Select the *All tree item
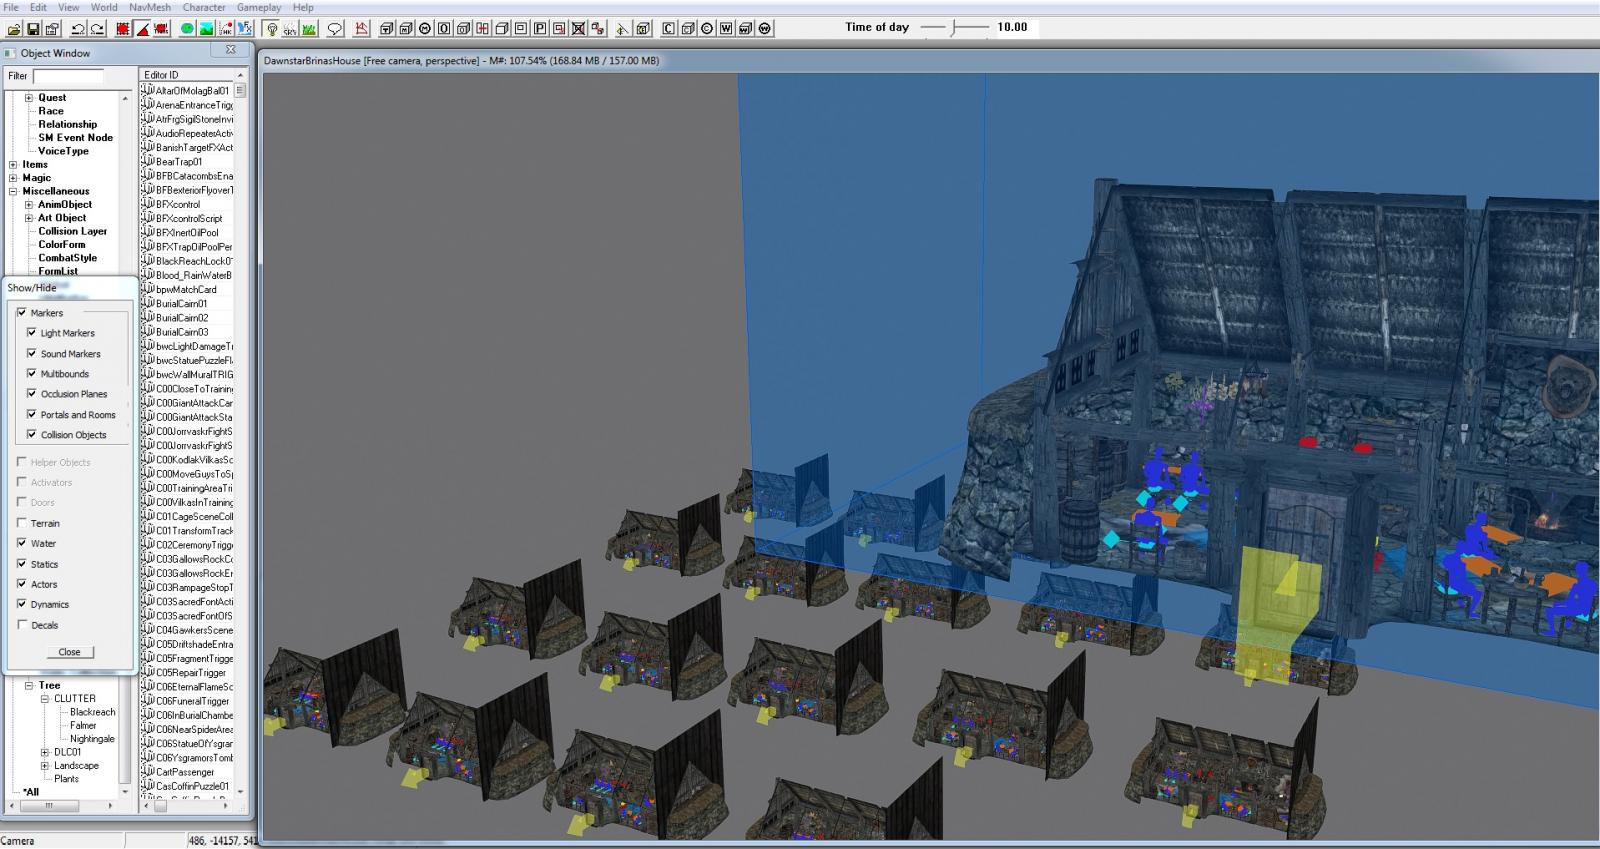Viewport: 1600px width, 849px height. pyautogui.click(x=31, y=792)
